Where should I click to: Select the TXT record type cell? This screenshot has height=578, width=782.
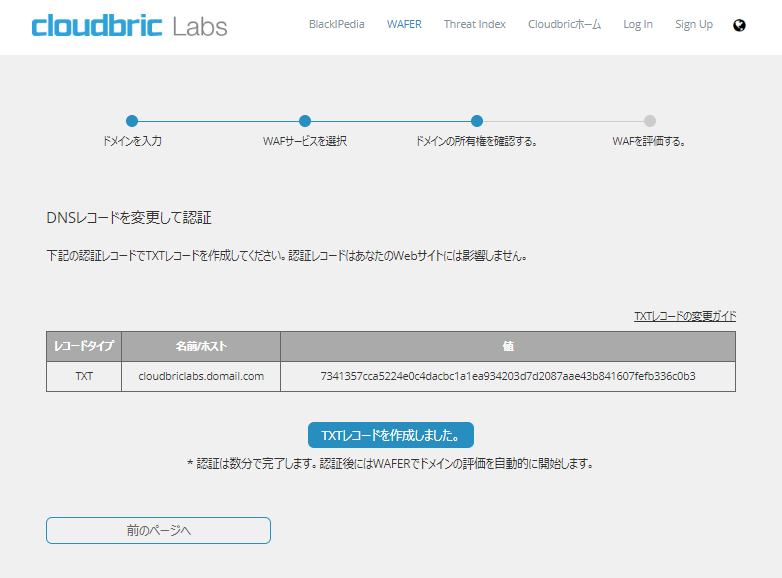[84, 377]
